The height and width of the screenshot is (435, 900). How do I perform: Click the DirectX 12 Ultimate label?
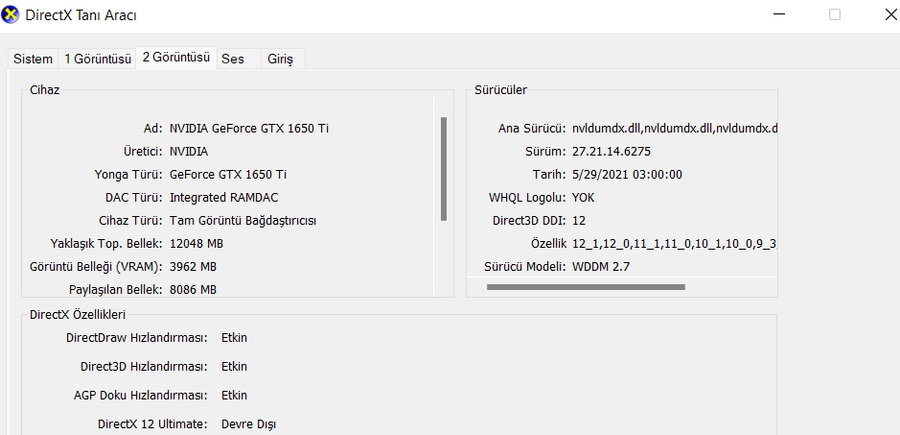152,425
